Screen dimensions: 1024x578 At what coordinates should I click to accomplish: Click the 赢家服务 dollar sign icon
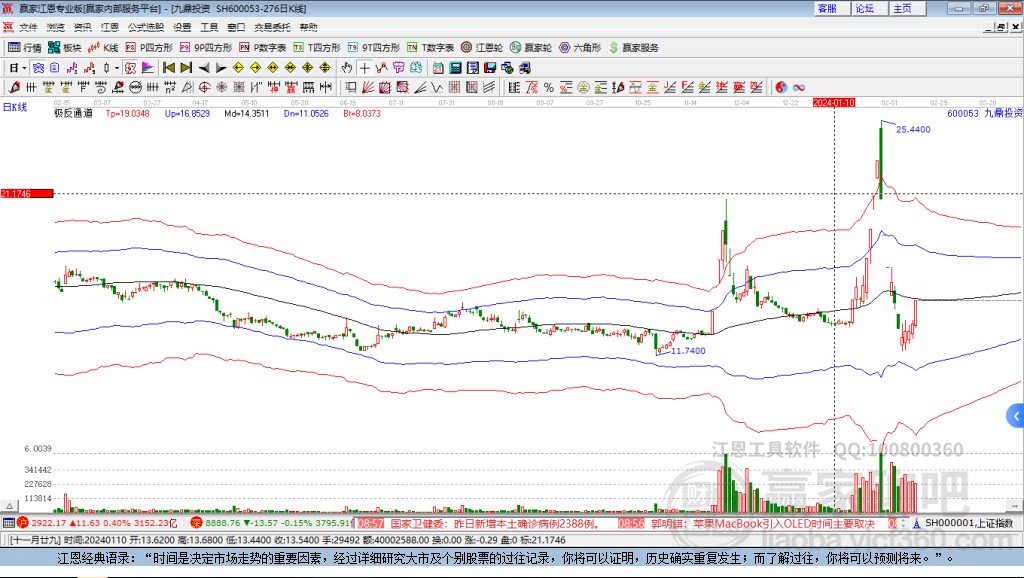[x=613, y=48]
